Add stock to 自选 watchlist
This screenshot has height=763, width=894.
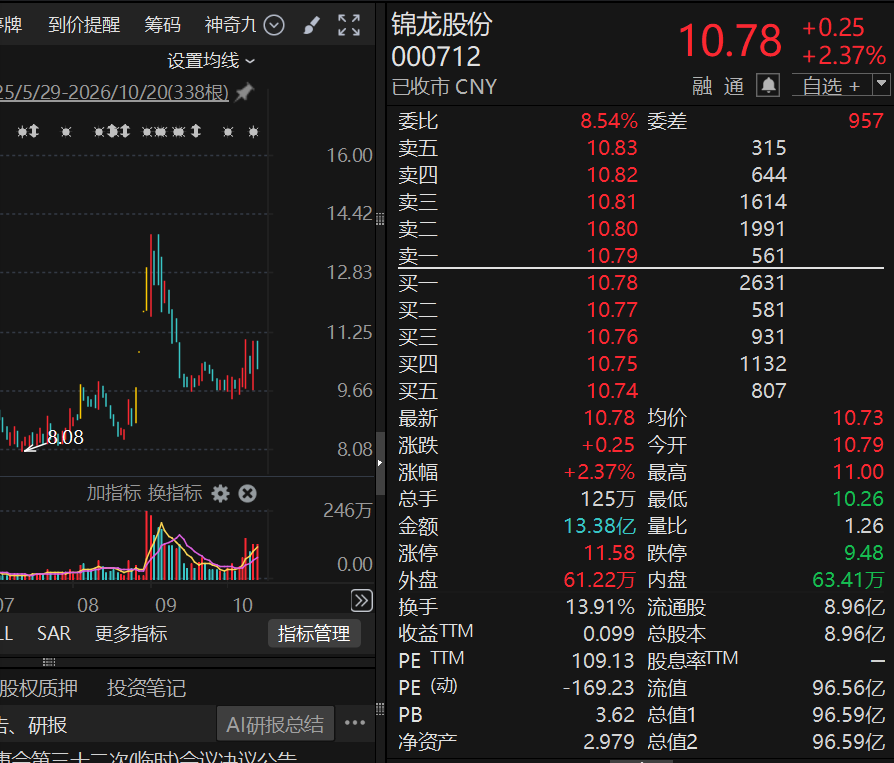tap(831, 86)
